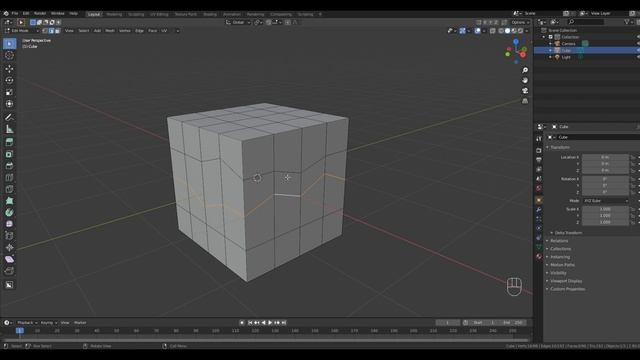Screen dimensions: 640x360
Task: Open Active Tool properties tab icon
Action: pos(539,139)
